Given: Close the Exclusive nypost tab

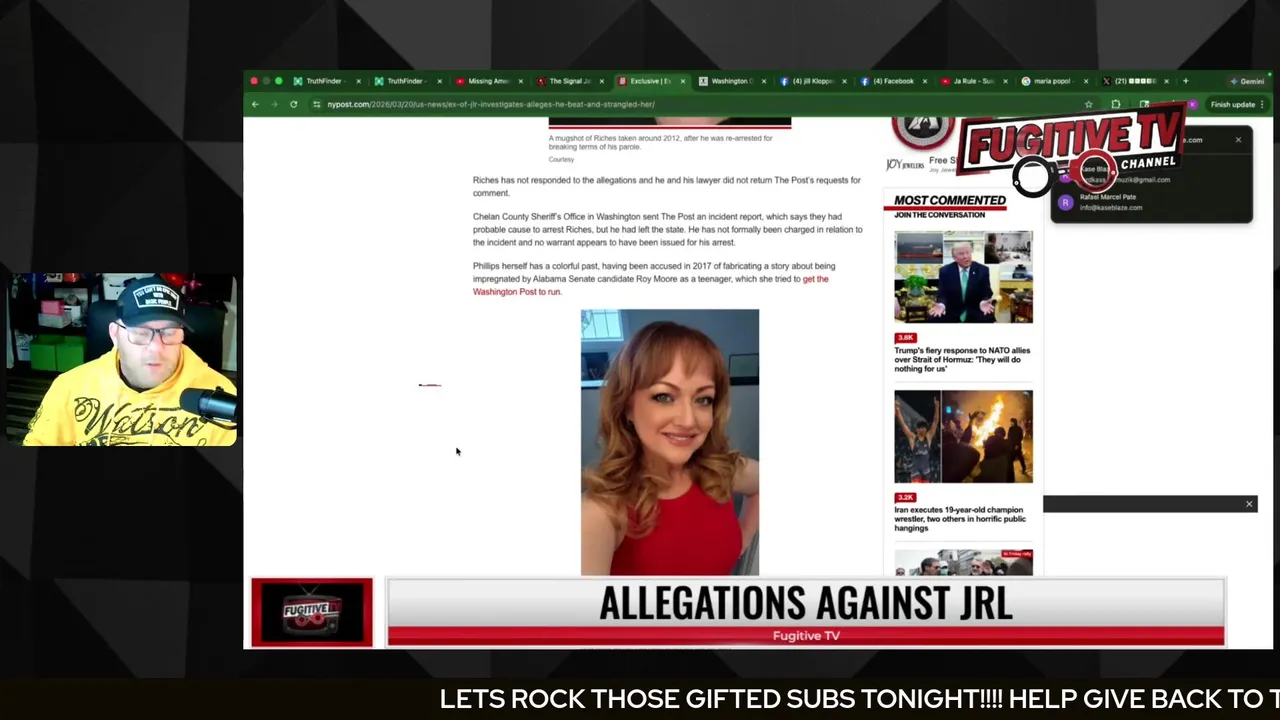Looking at the screenshot, I should tap(682, 81).
